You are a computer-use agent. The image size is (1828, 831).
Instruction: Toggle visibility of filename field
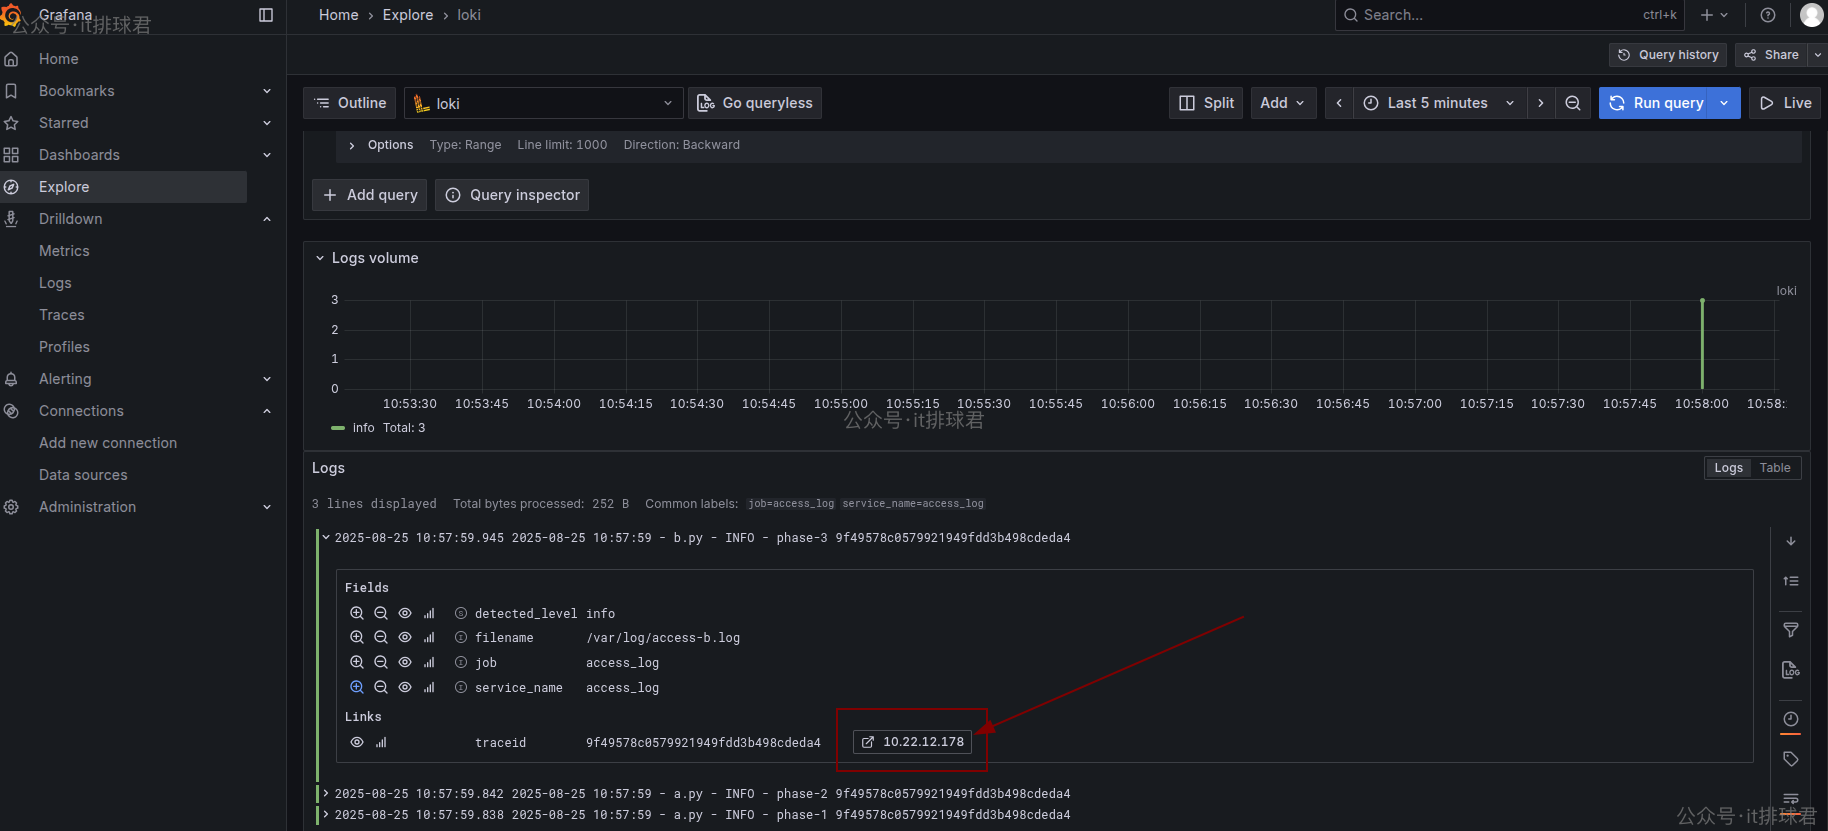[x=405, y=637]
